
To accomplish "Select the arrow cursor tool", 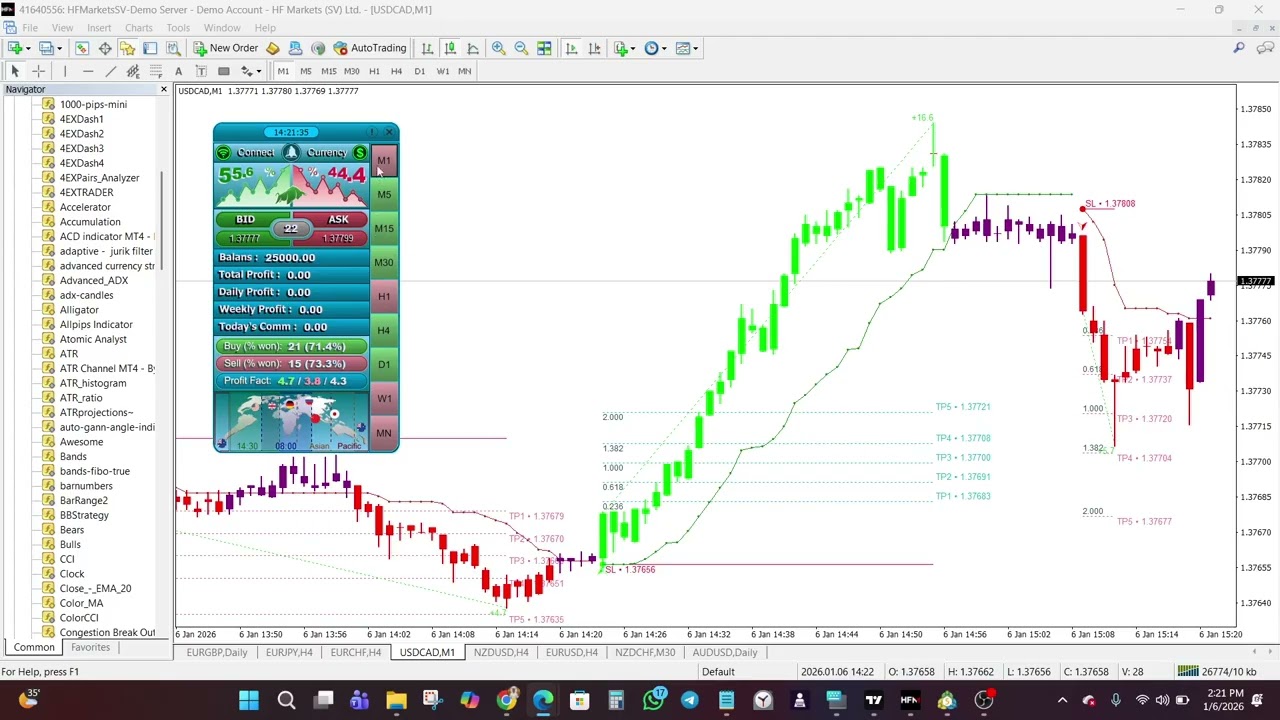I will [15, 71].
